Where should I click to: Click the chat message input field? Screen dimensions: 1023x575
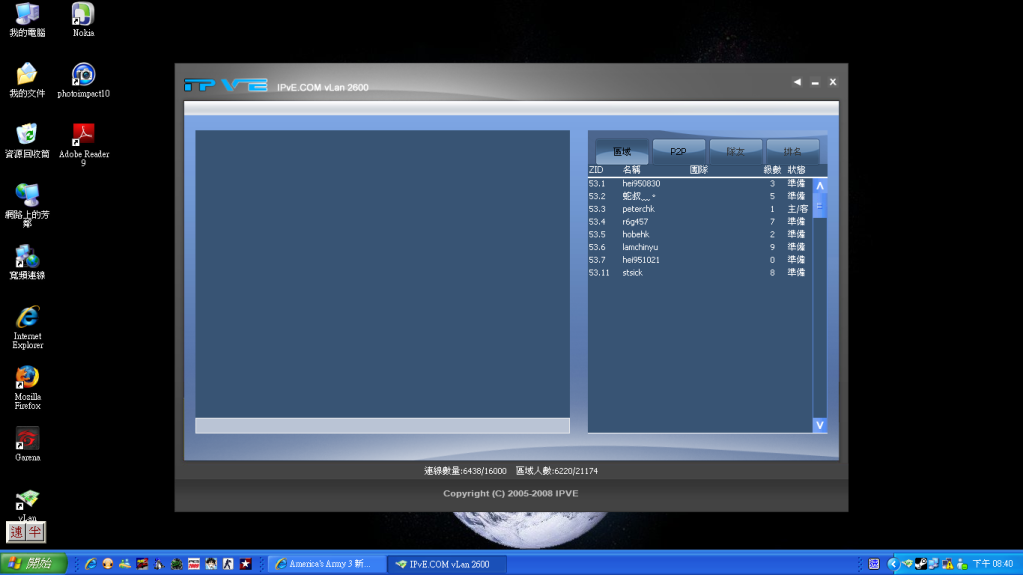[382, 426]
